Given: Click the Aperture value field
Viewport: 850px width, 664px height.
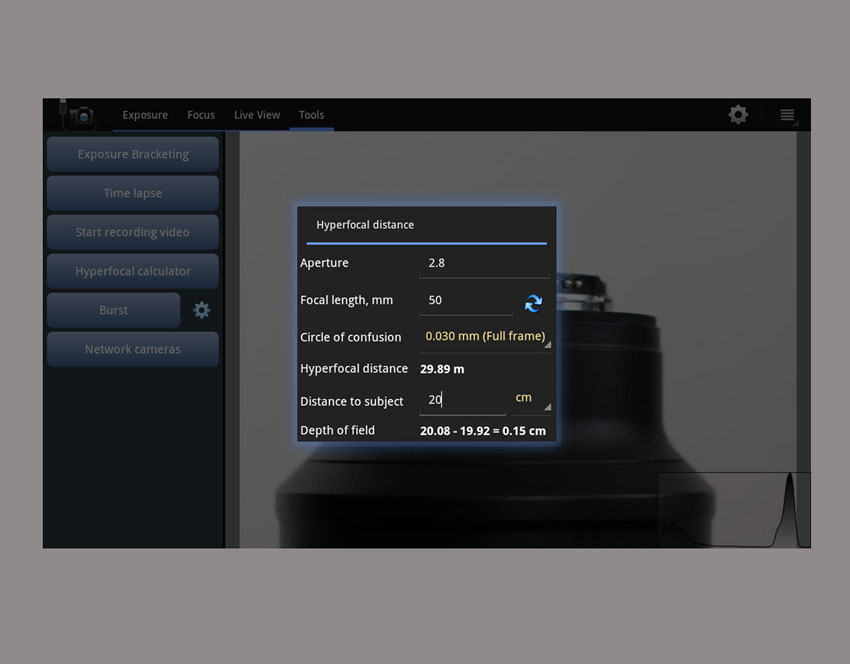Looking at the screenshot, I should pos(484,263).
